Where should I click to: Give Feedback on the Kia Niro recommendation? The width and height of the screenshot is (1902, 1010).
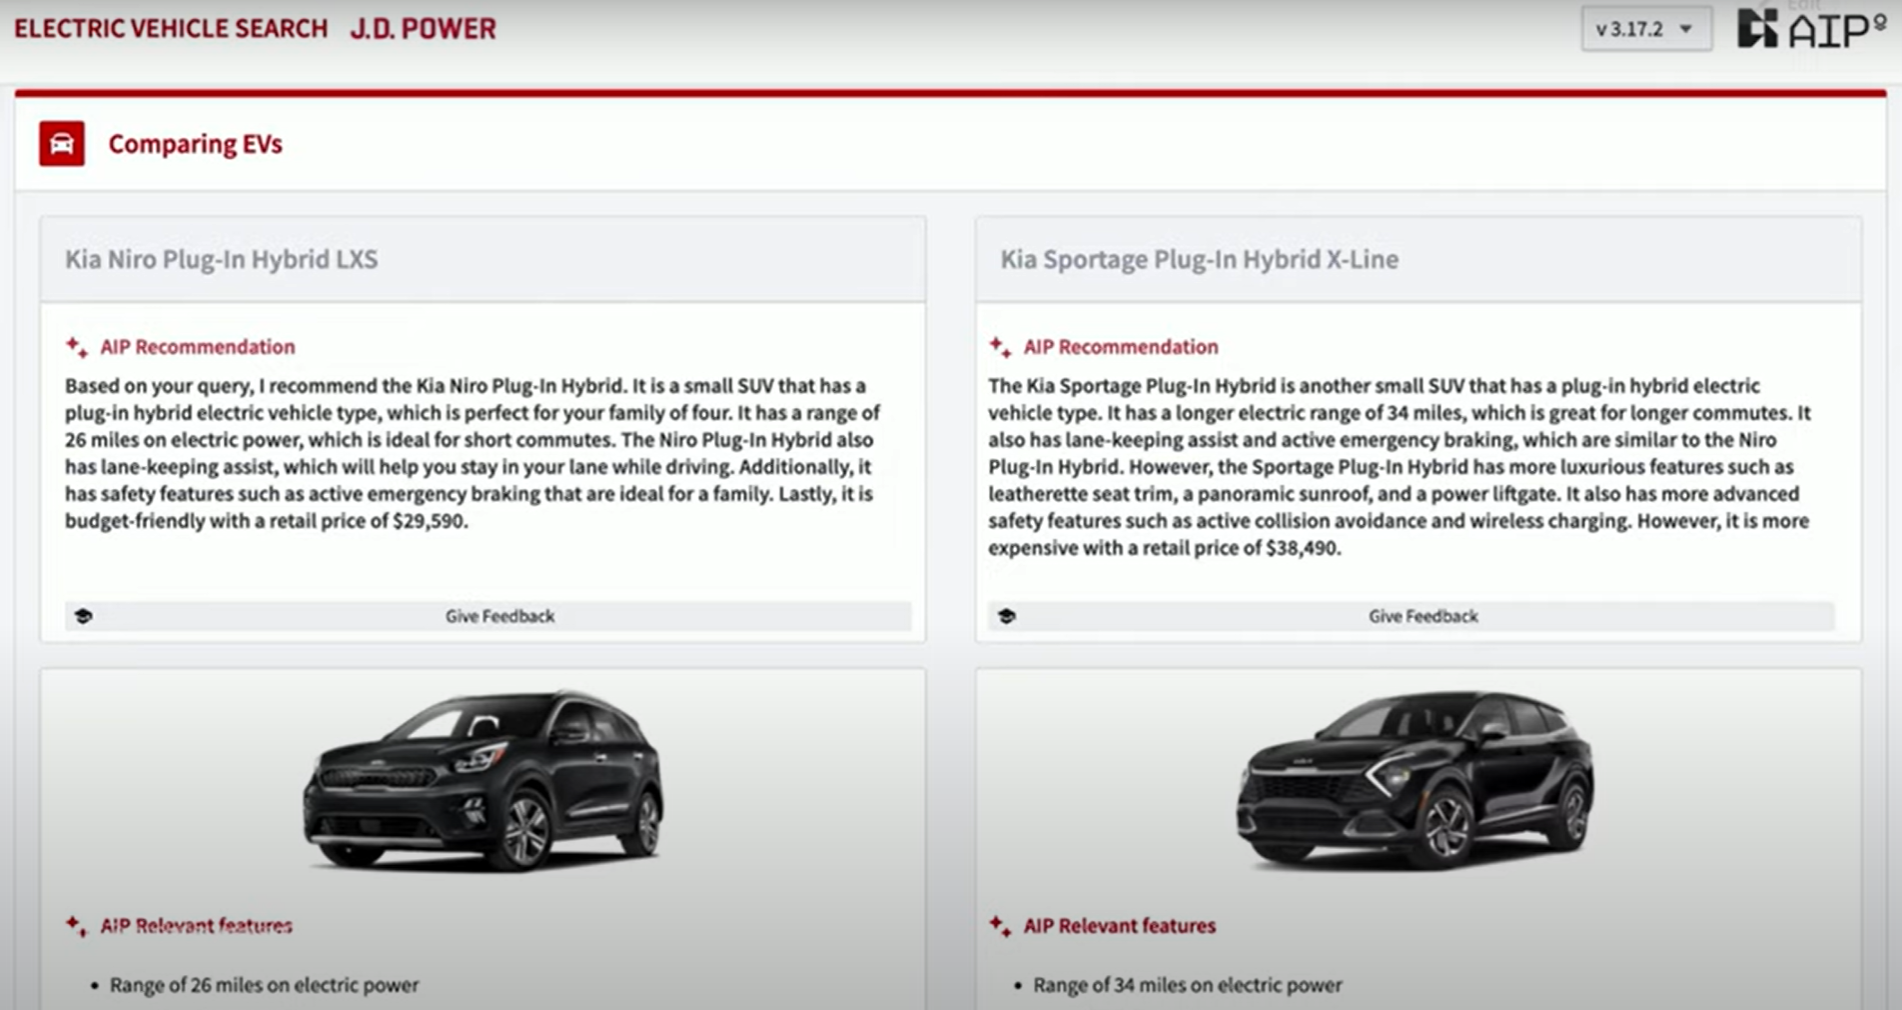click(499, 616)
